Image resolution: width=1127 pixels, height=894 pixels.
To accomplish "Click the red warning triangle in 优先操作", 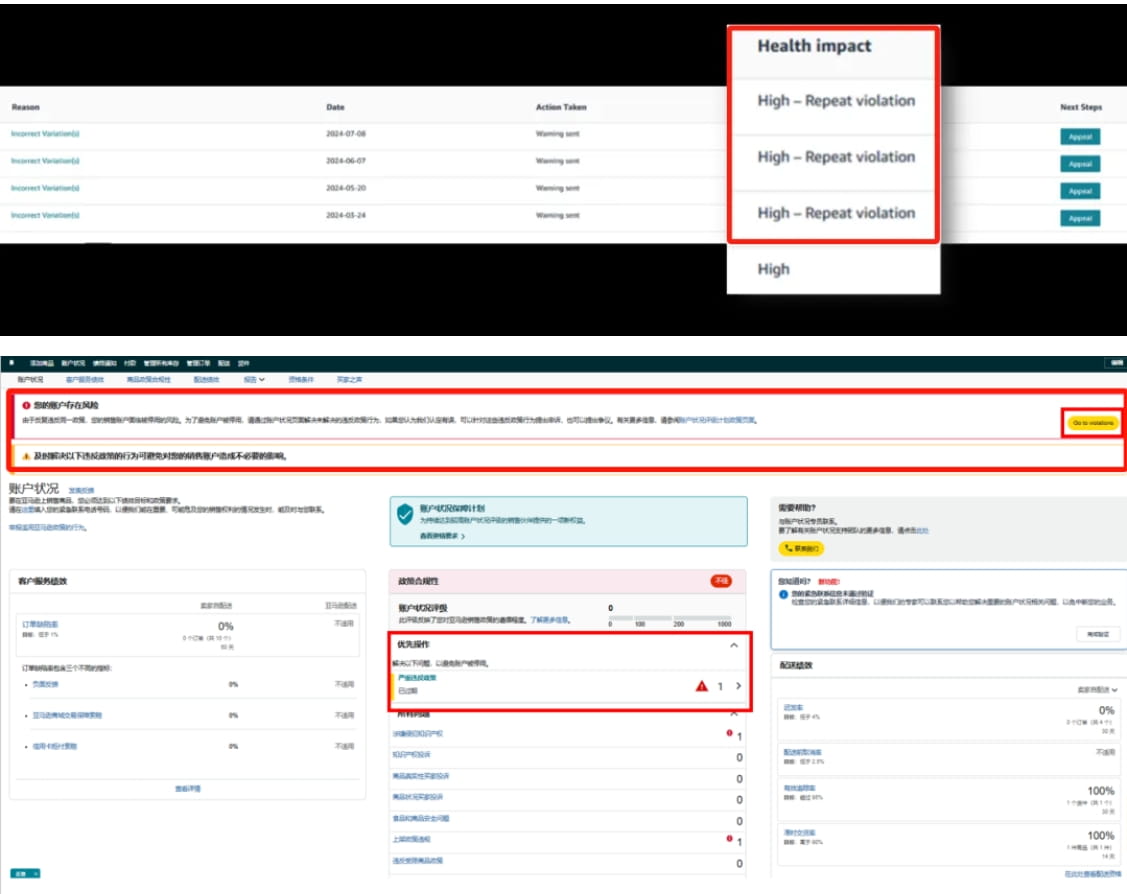I will pyautogui.click(x=702, y=686).
